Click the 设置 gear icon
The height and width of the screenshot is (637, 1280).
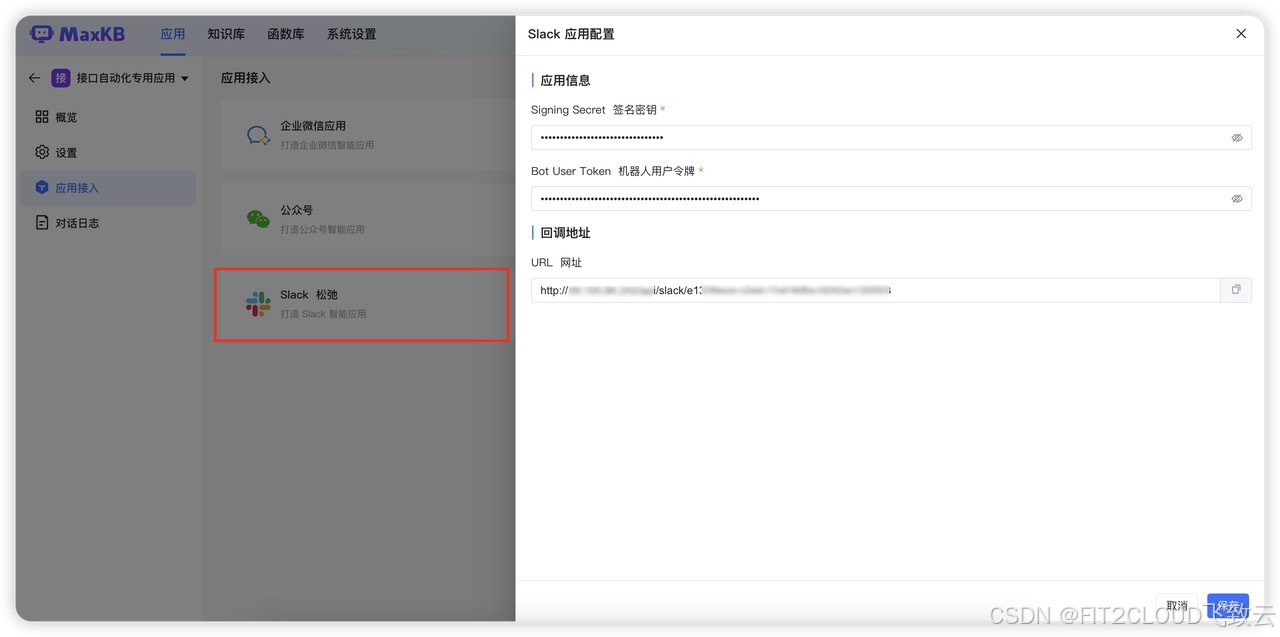tap(42, 152)
